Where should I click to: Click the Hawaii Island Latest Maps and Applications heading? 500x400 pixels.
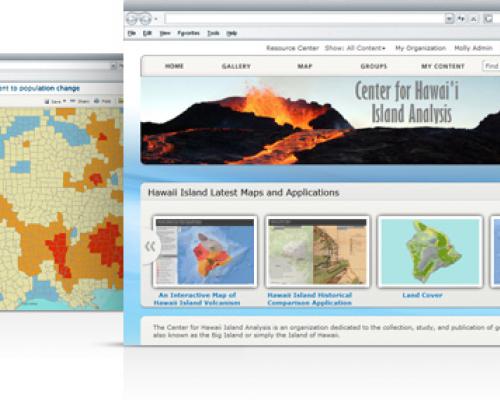click(243, 193)
